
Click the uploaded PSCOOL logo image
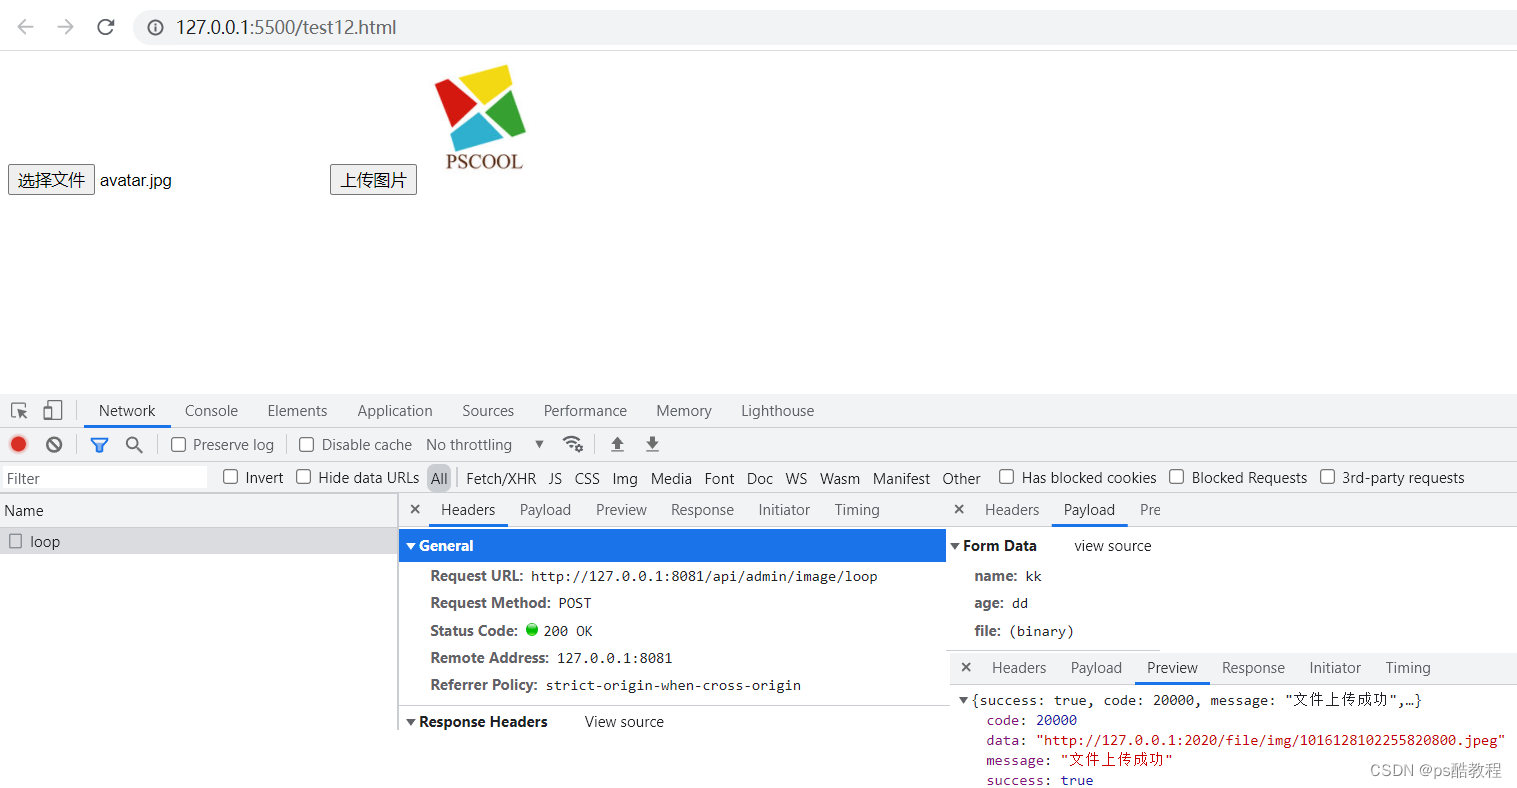click(x=481, y=118)
